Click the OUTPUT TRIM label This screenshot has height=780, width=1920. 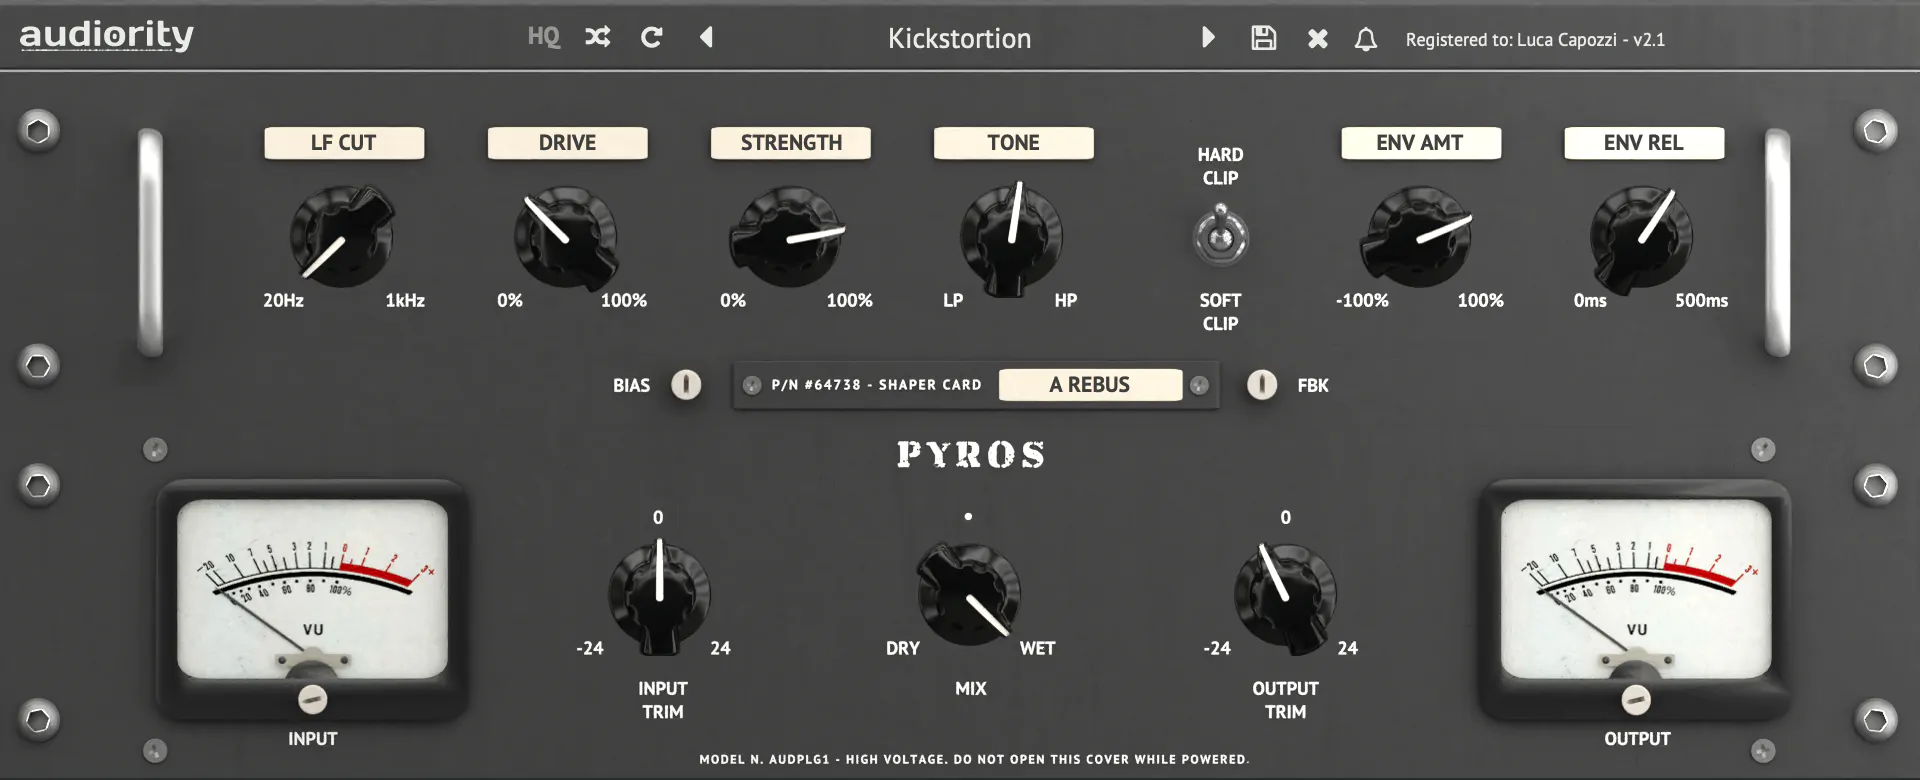click(x=1285, y=700)
